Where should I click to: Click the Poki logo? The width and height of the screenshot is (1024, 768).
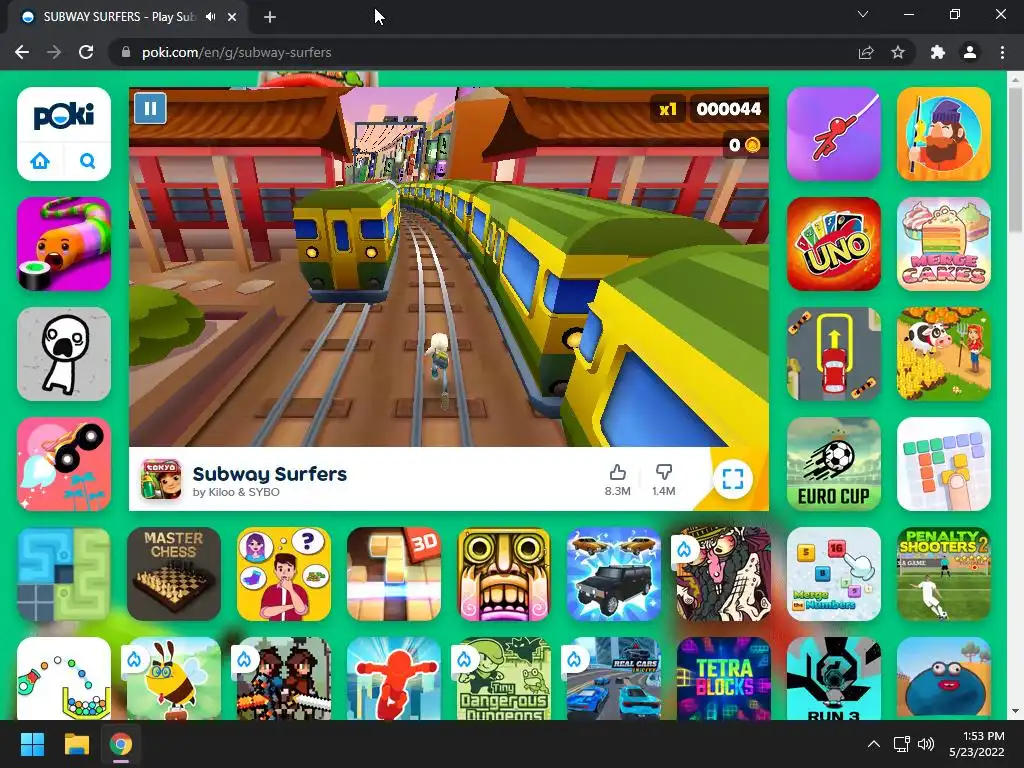click(x=64, y=116)
